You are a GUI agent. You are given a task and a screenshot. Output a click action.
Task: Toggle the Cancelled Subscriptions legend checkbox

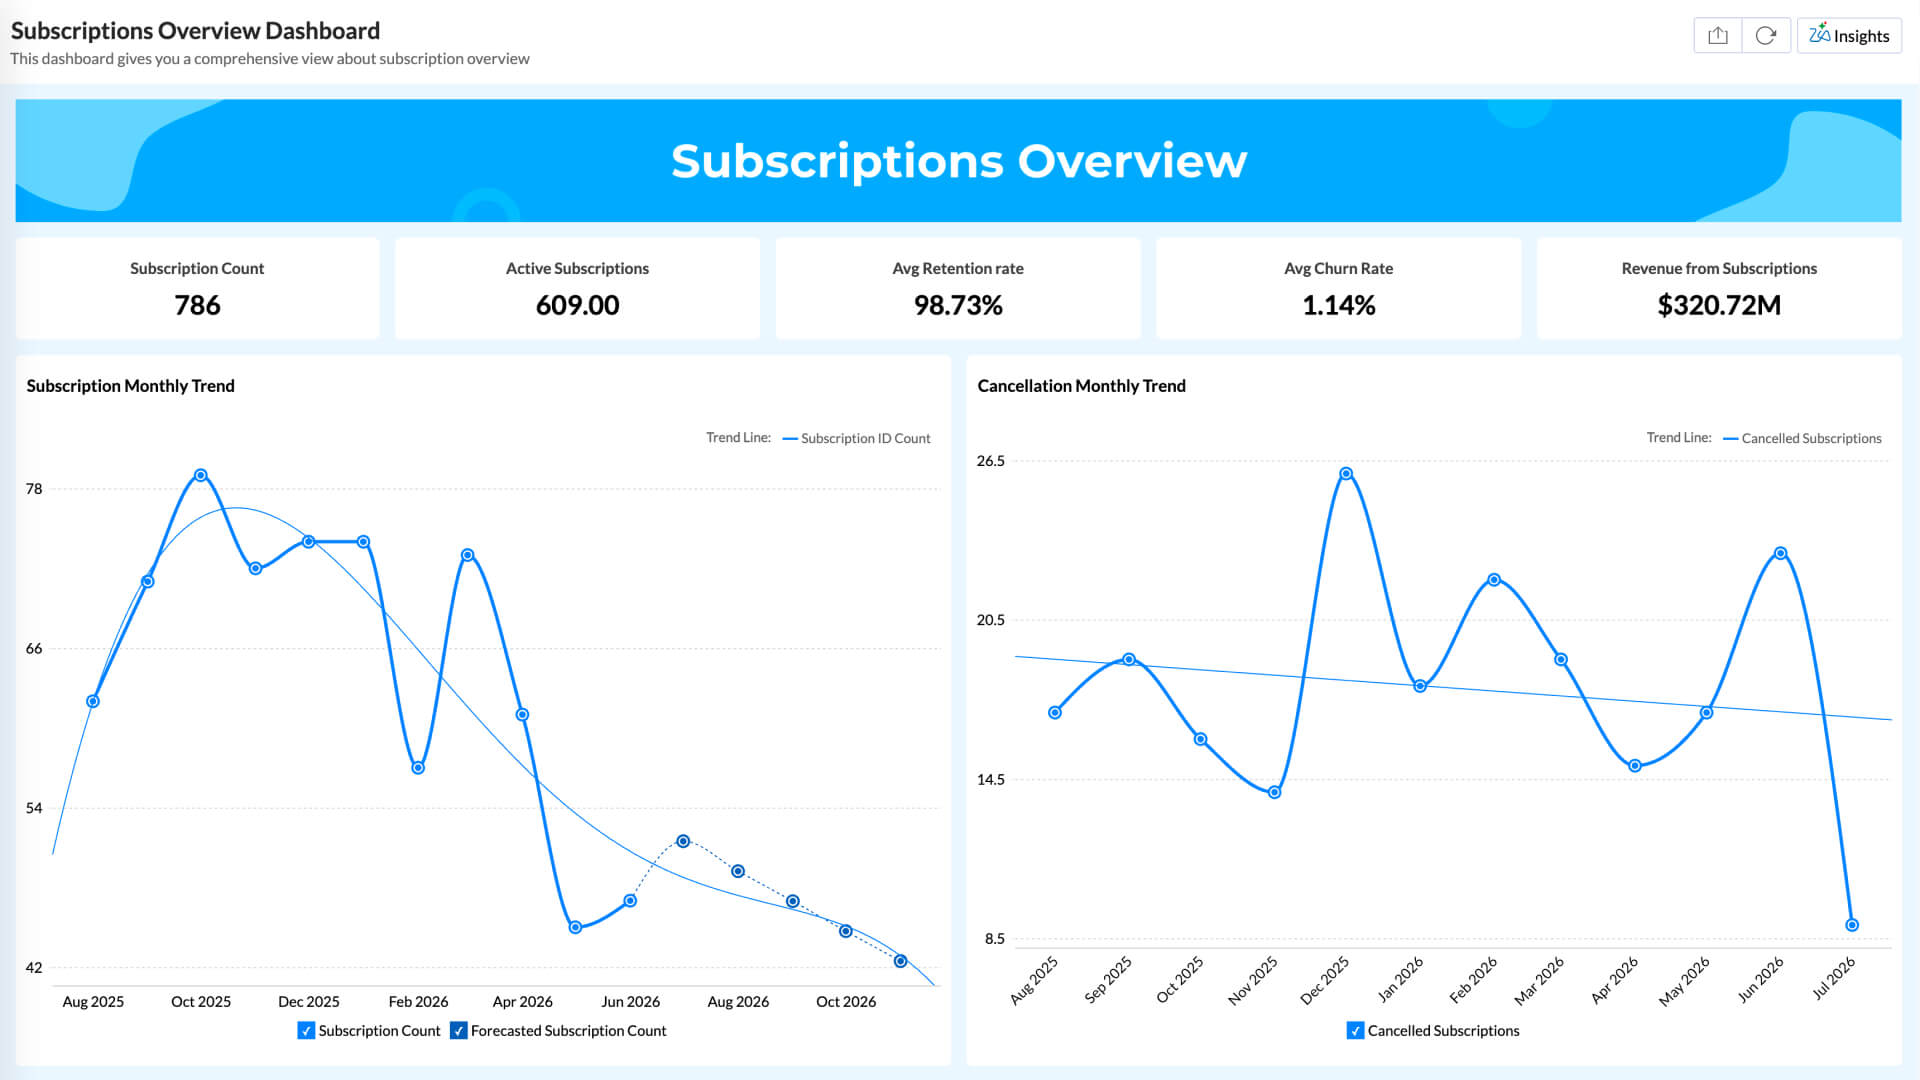point(1355,1031)
